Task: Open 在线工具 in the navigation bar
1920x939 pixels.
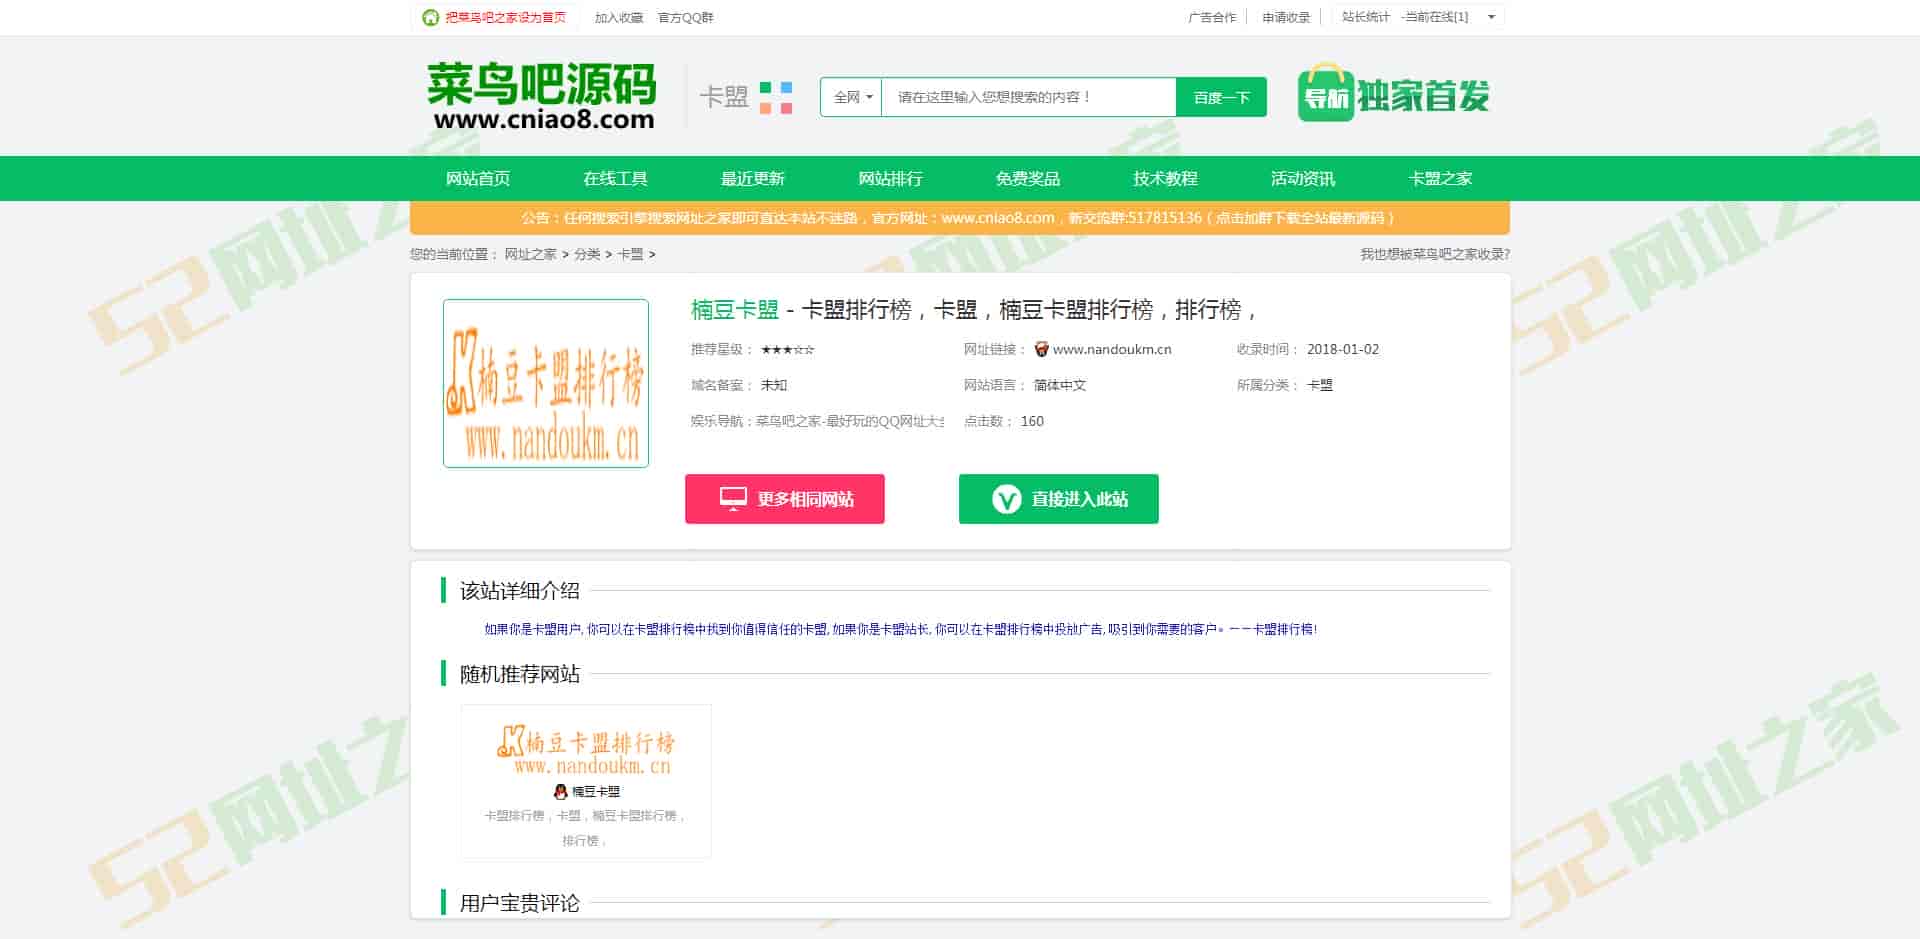Action: coord(615,178)
